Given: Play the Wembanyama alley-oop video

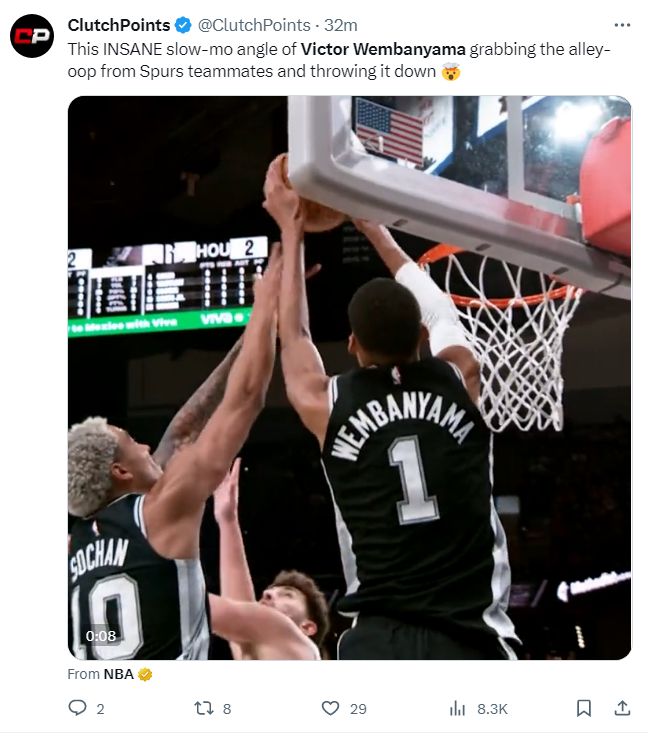Looking at the screenshot, I should click(x=349, y=378).
